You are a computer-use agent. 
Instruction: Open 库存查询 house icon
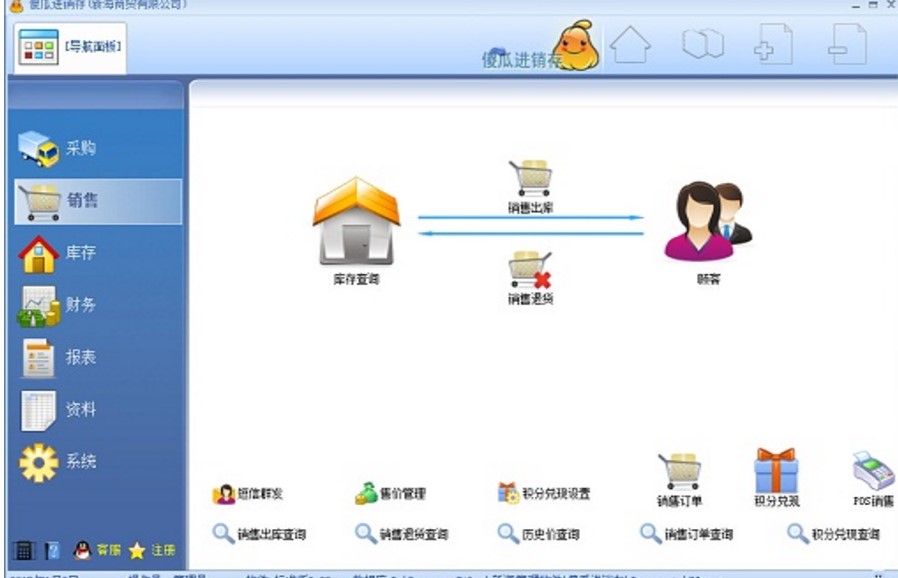(x=356, y=230)
